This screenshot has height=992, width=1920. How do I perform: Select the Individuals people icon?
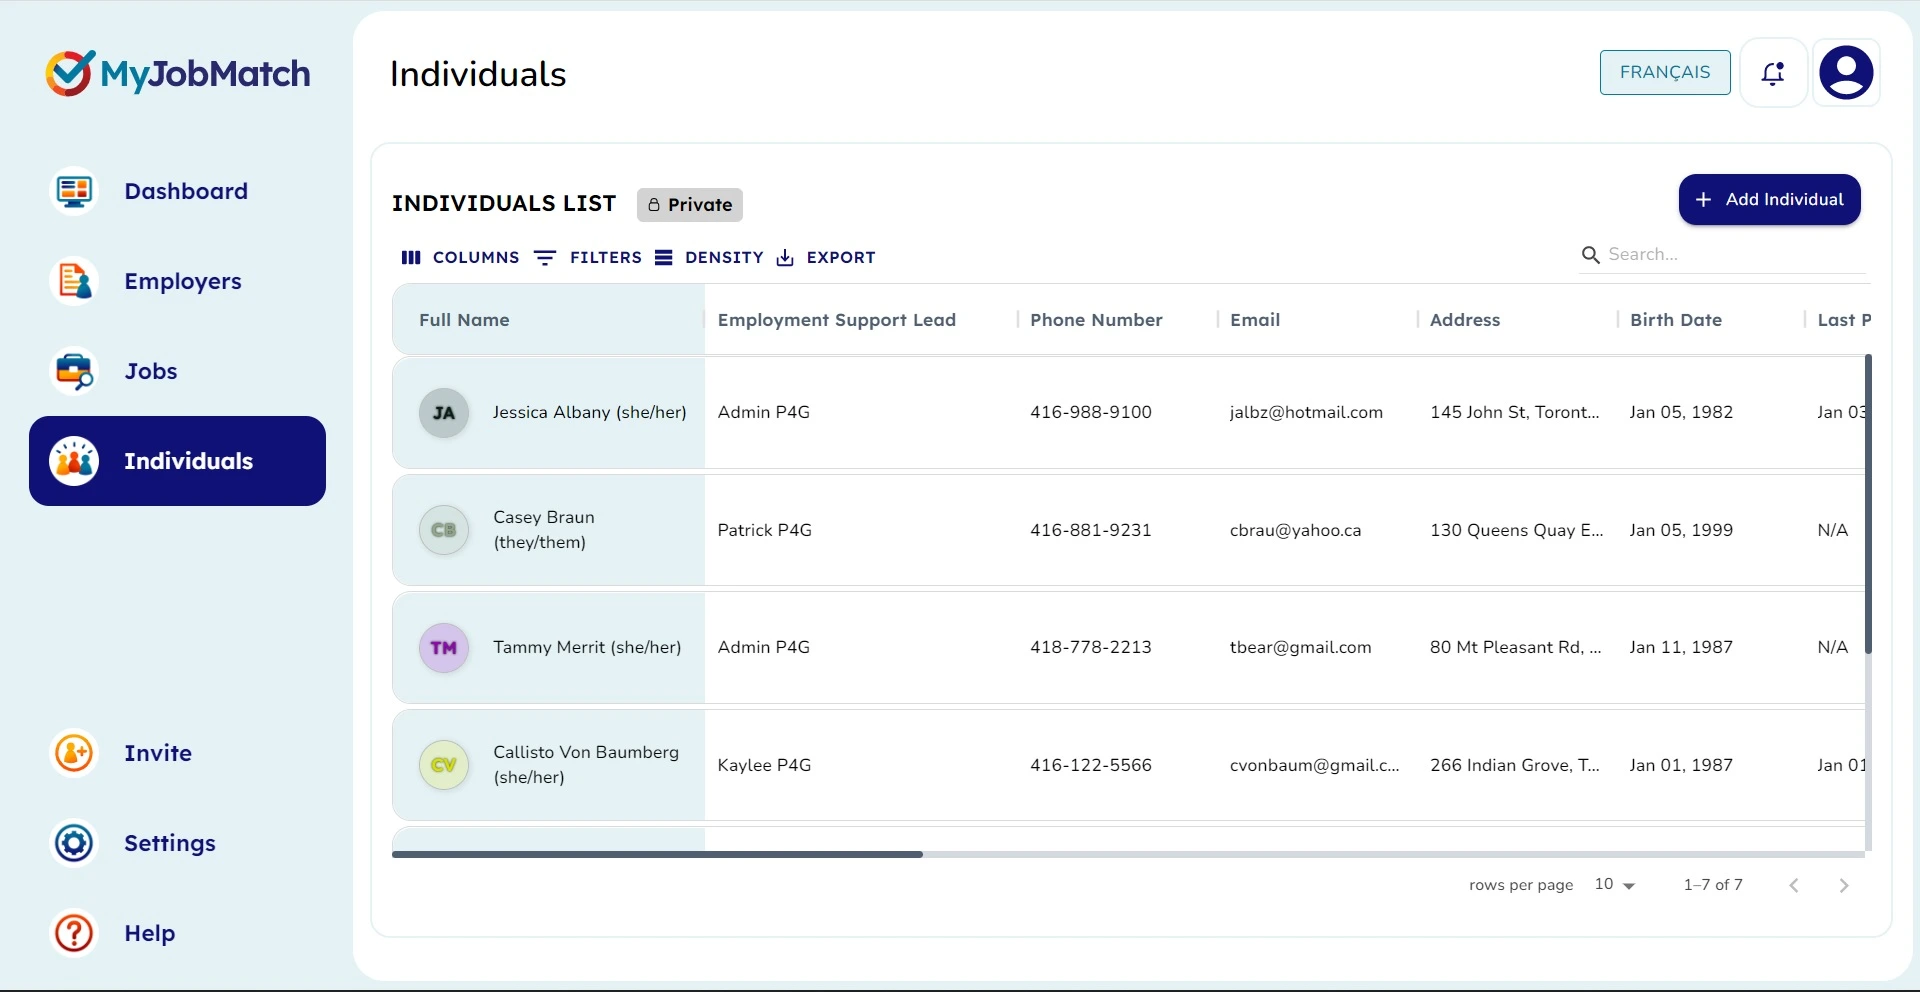tap(74, 461)
